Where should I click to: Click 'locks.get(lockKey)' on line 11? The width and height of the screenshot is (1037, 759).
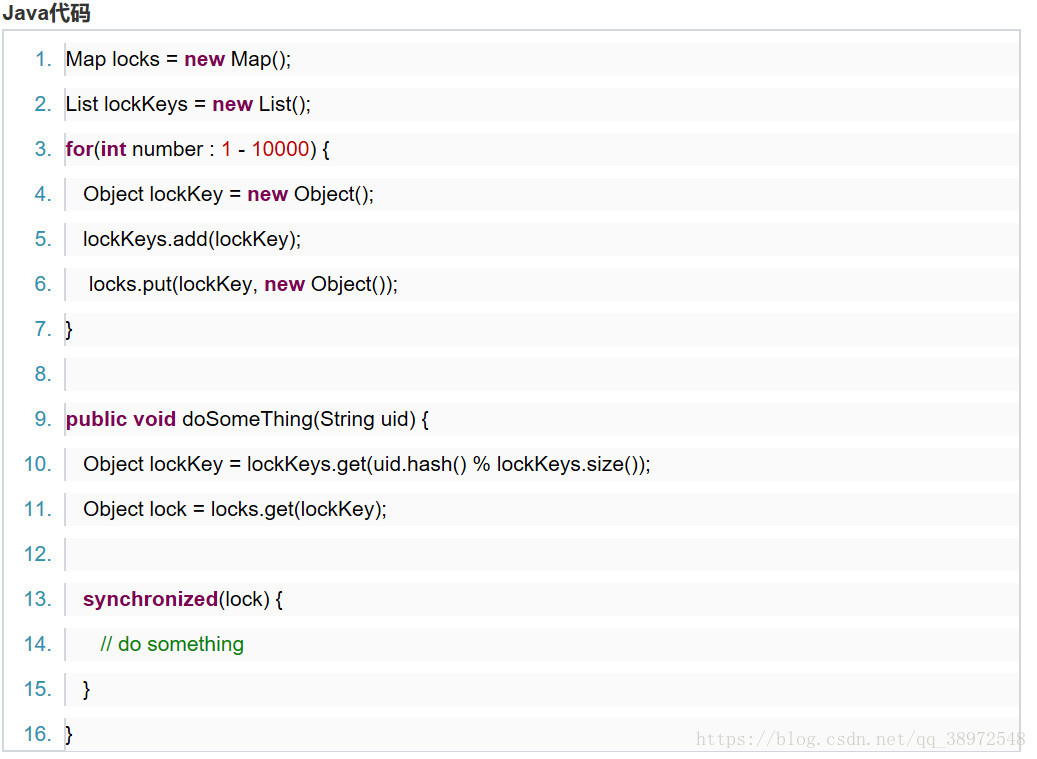(x=296, y=509)
